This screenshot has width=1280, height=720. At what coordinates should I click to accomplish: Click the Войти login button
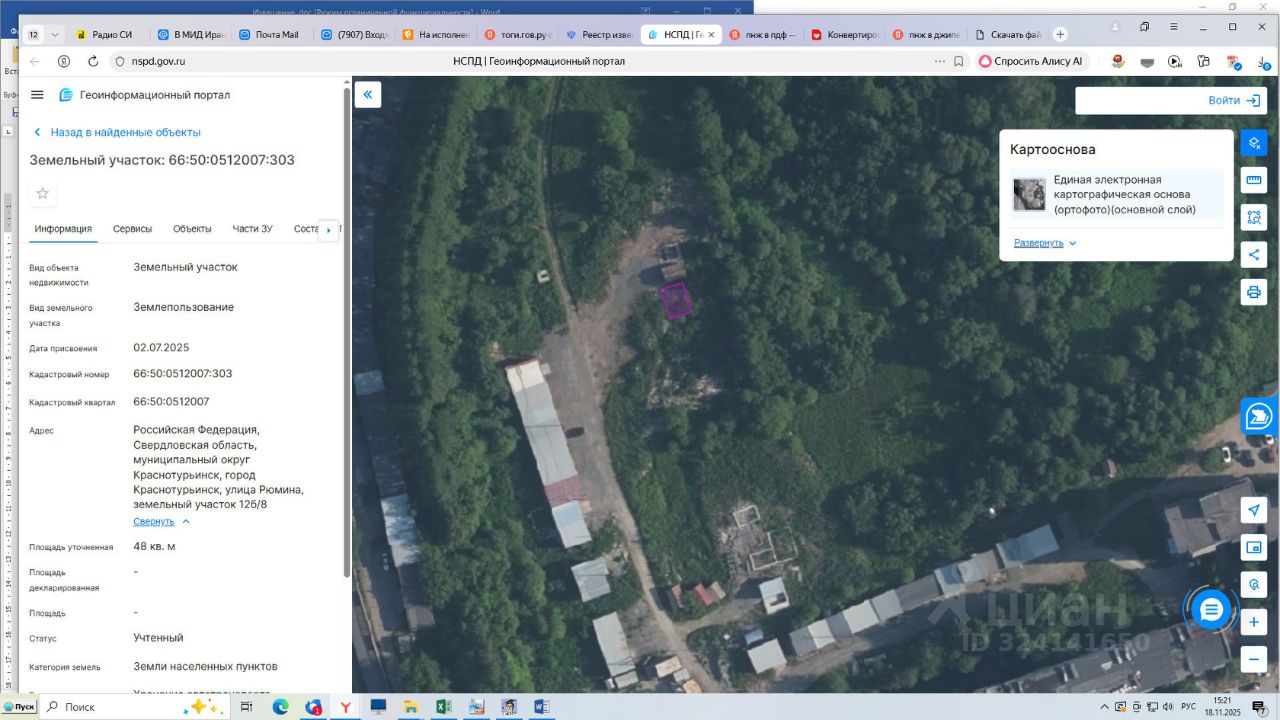(x=1233, y=100)
